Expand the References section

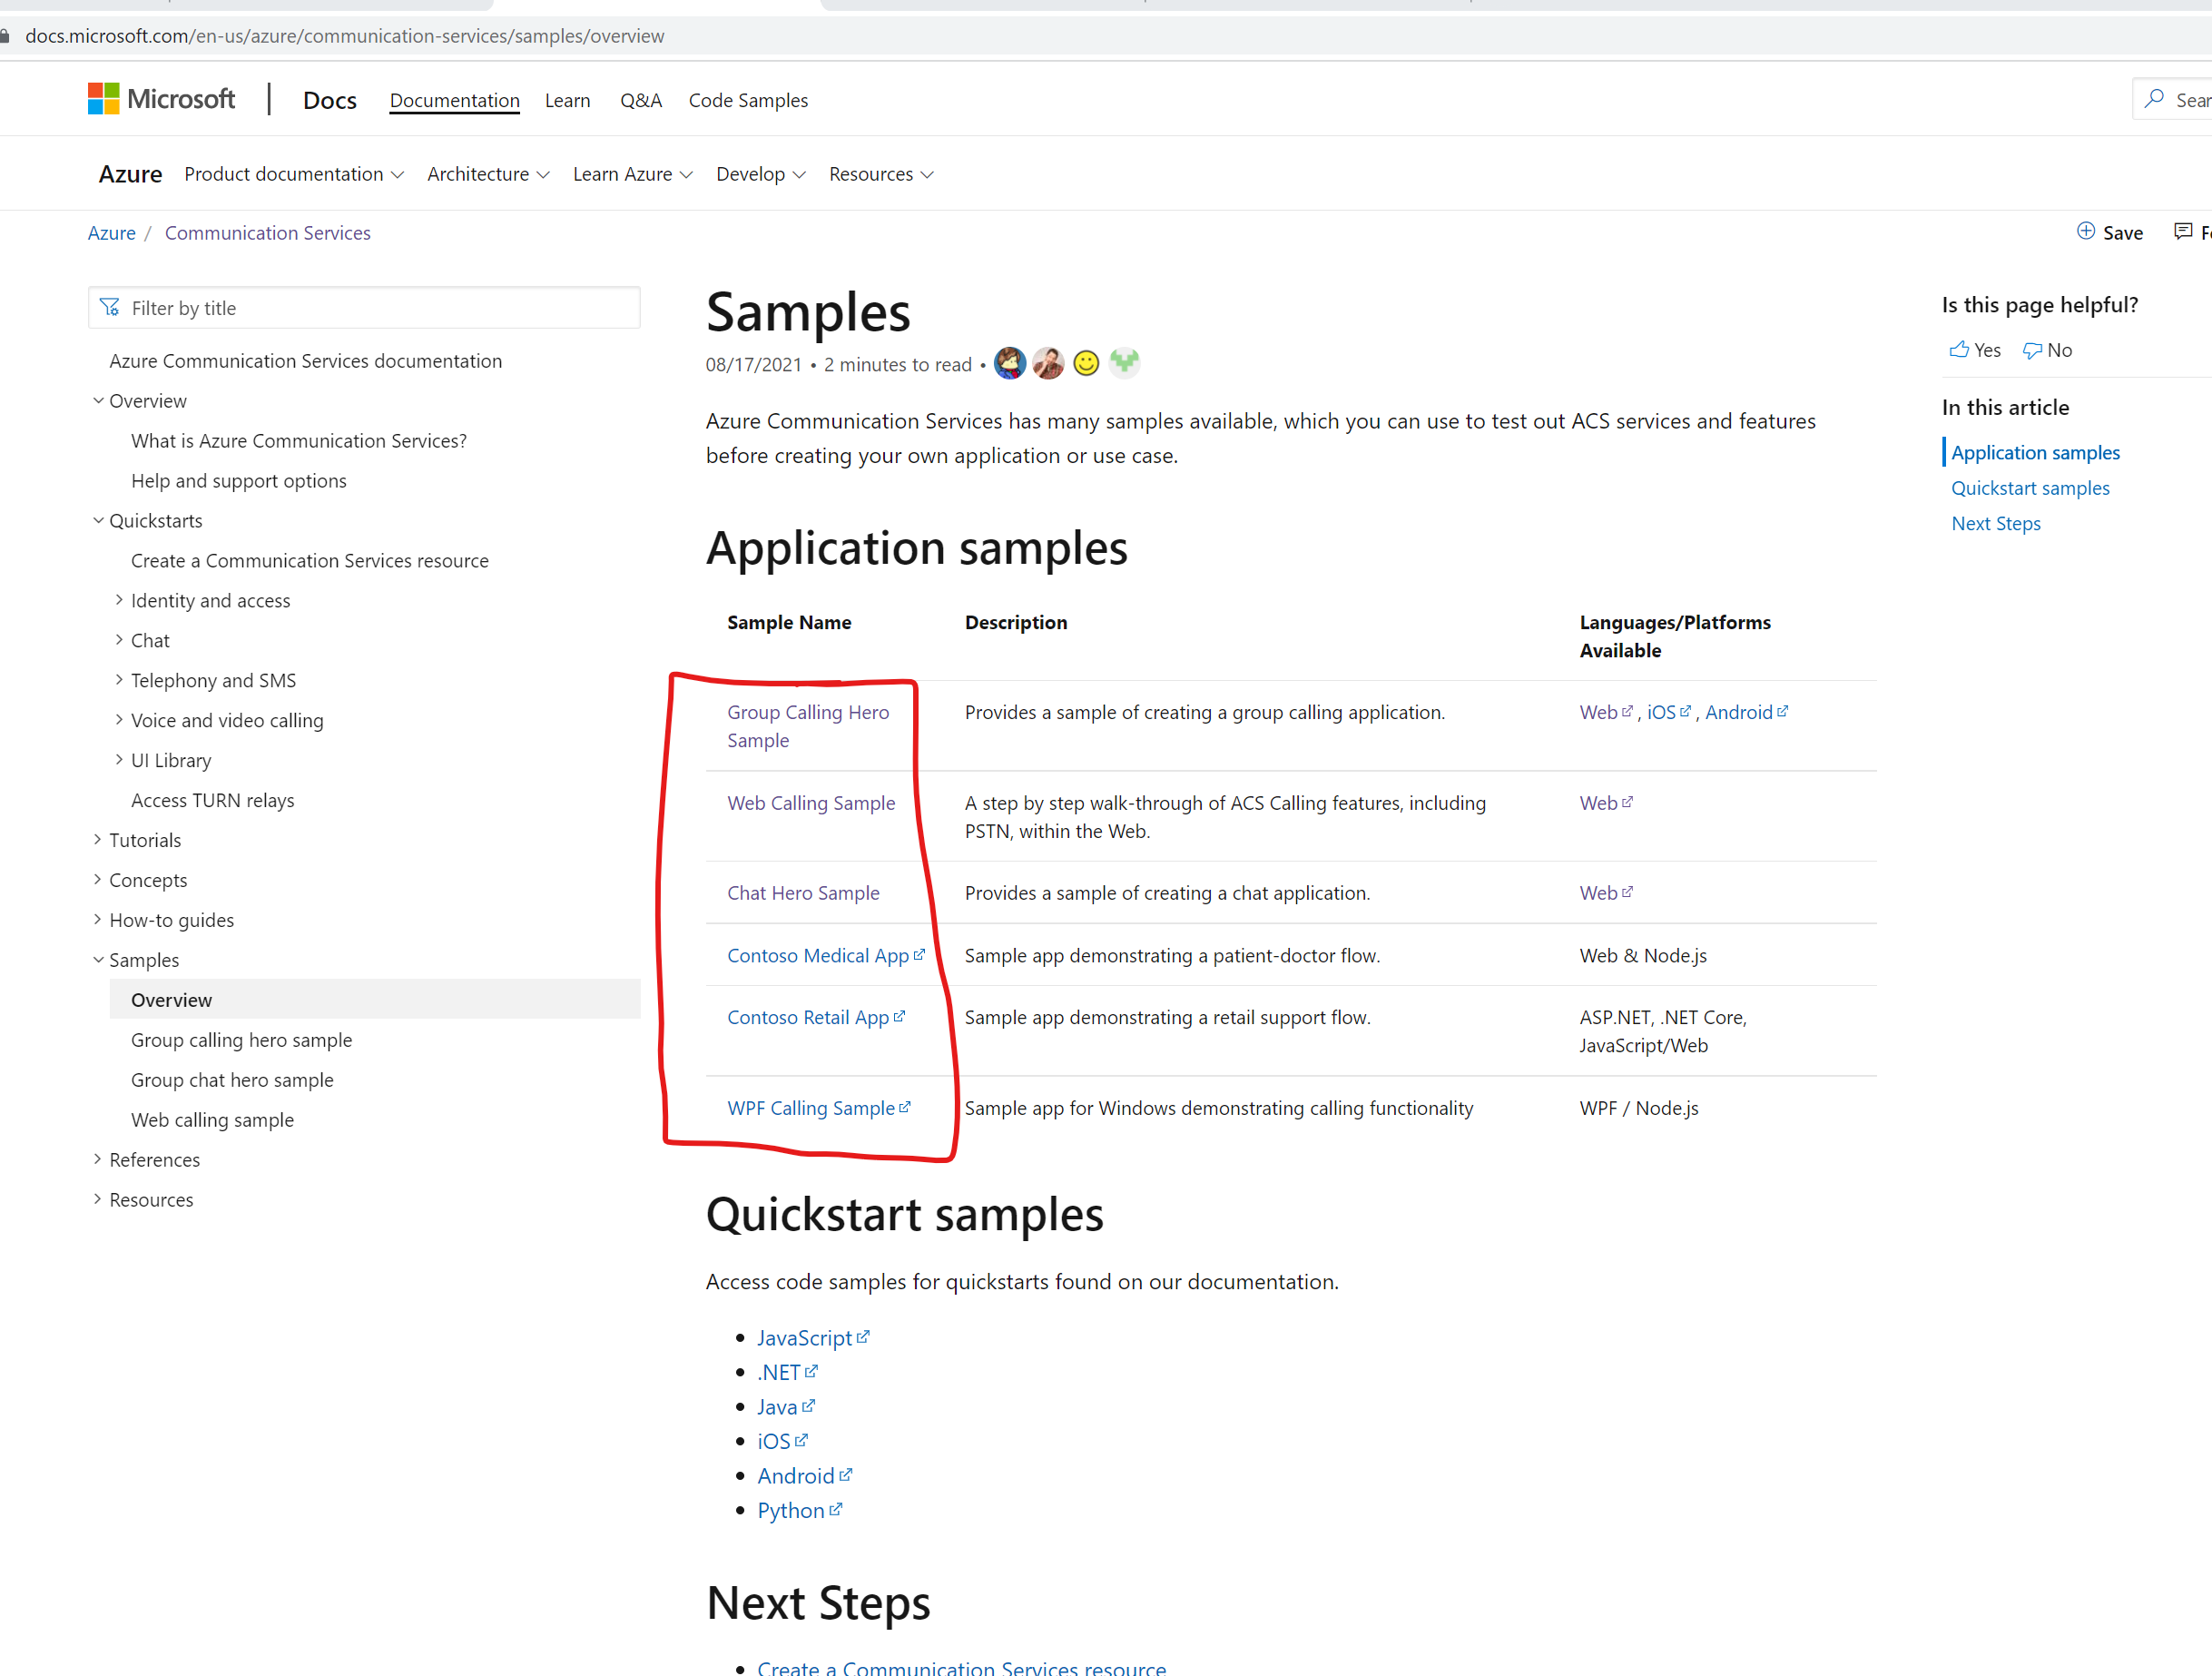(98, 1159)
